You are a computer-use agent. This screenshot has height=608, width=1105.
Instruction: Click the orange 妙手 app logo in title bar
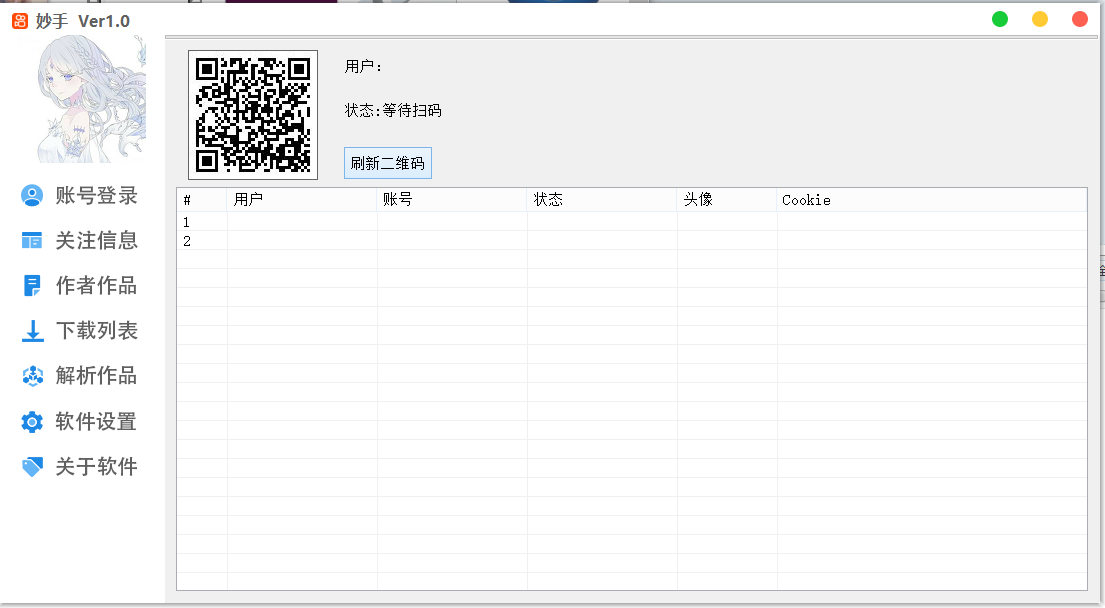20,21
